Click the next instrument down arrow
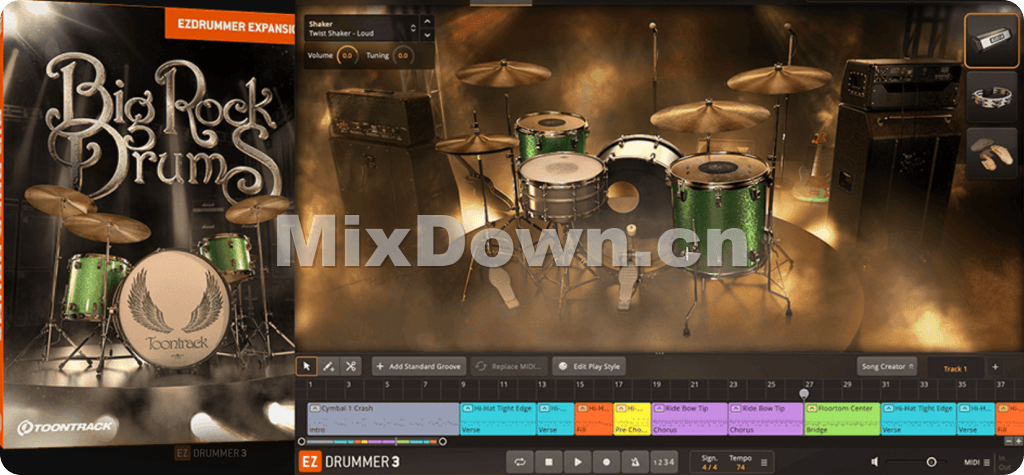1024x475 pixels. pyautogui.click(x=427, y=35)
